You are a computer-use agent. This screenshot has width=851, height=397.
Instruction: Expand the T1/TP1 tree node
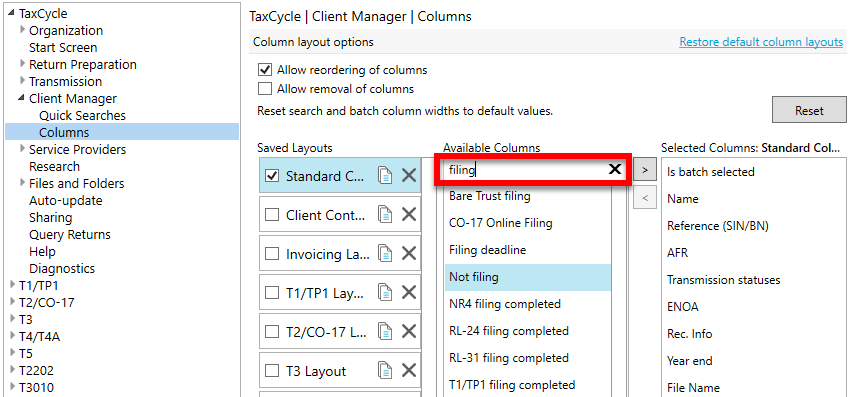tap(12, 285)
